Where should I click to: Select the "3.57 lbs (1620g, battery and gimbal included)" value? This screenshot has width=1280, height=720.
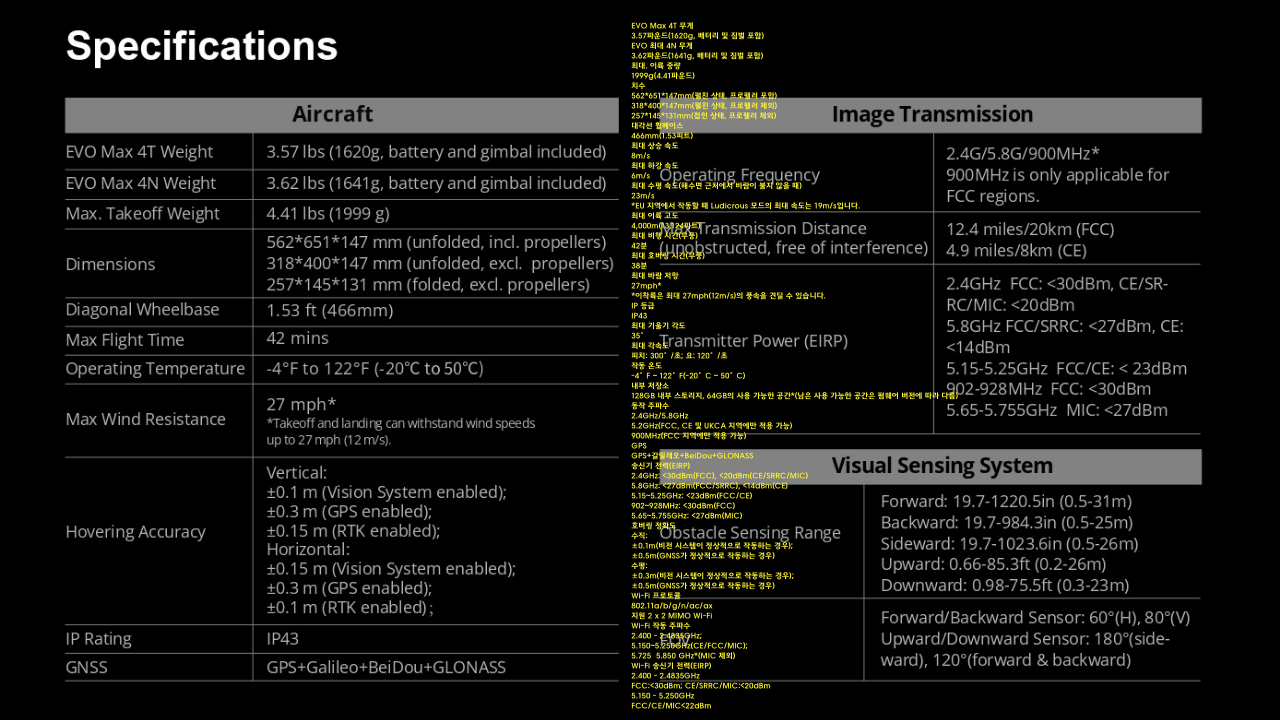pyautogui.click(x=436, y=152)
